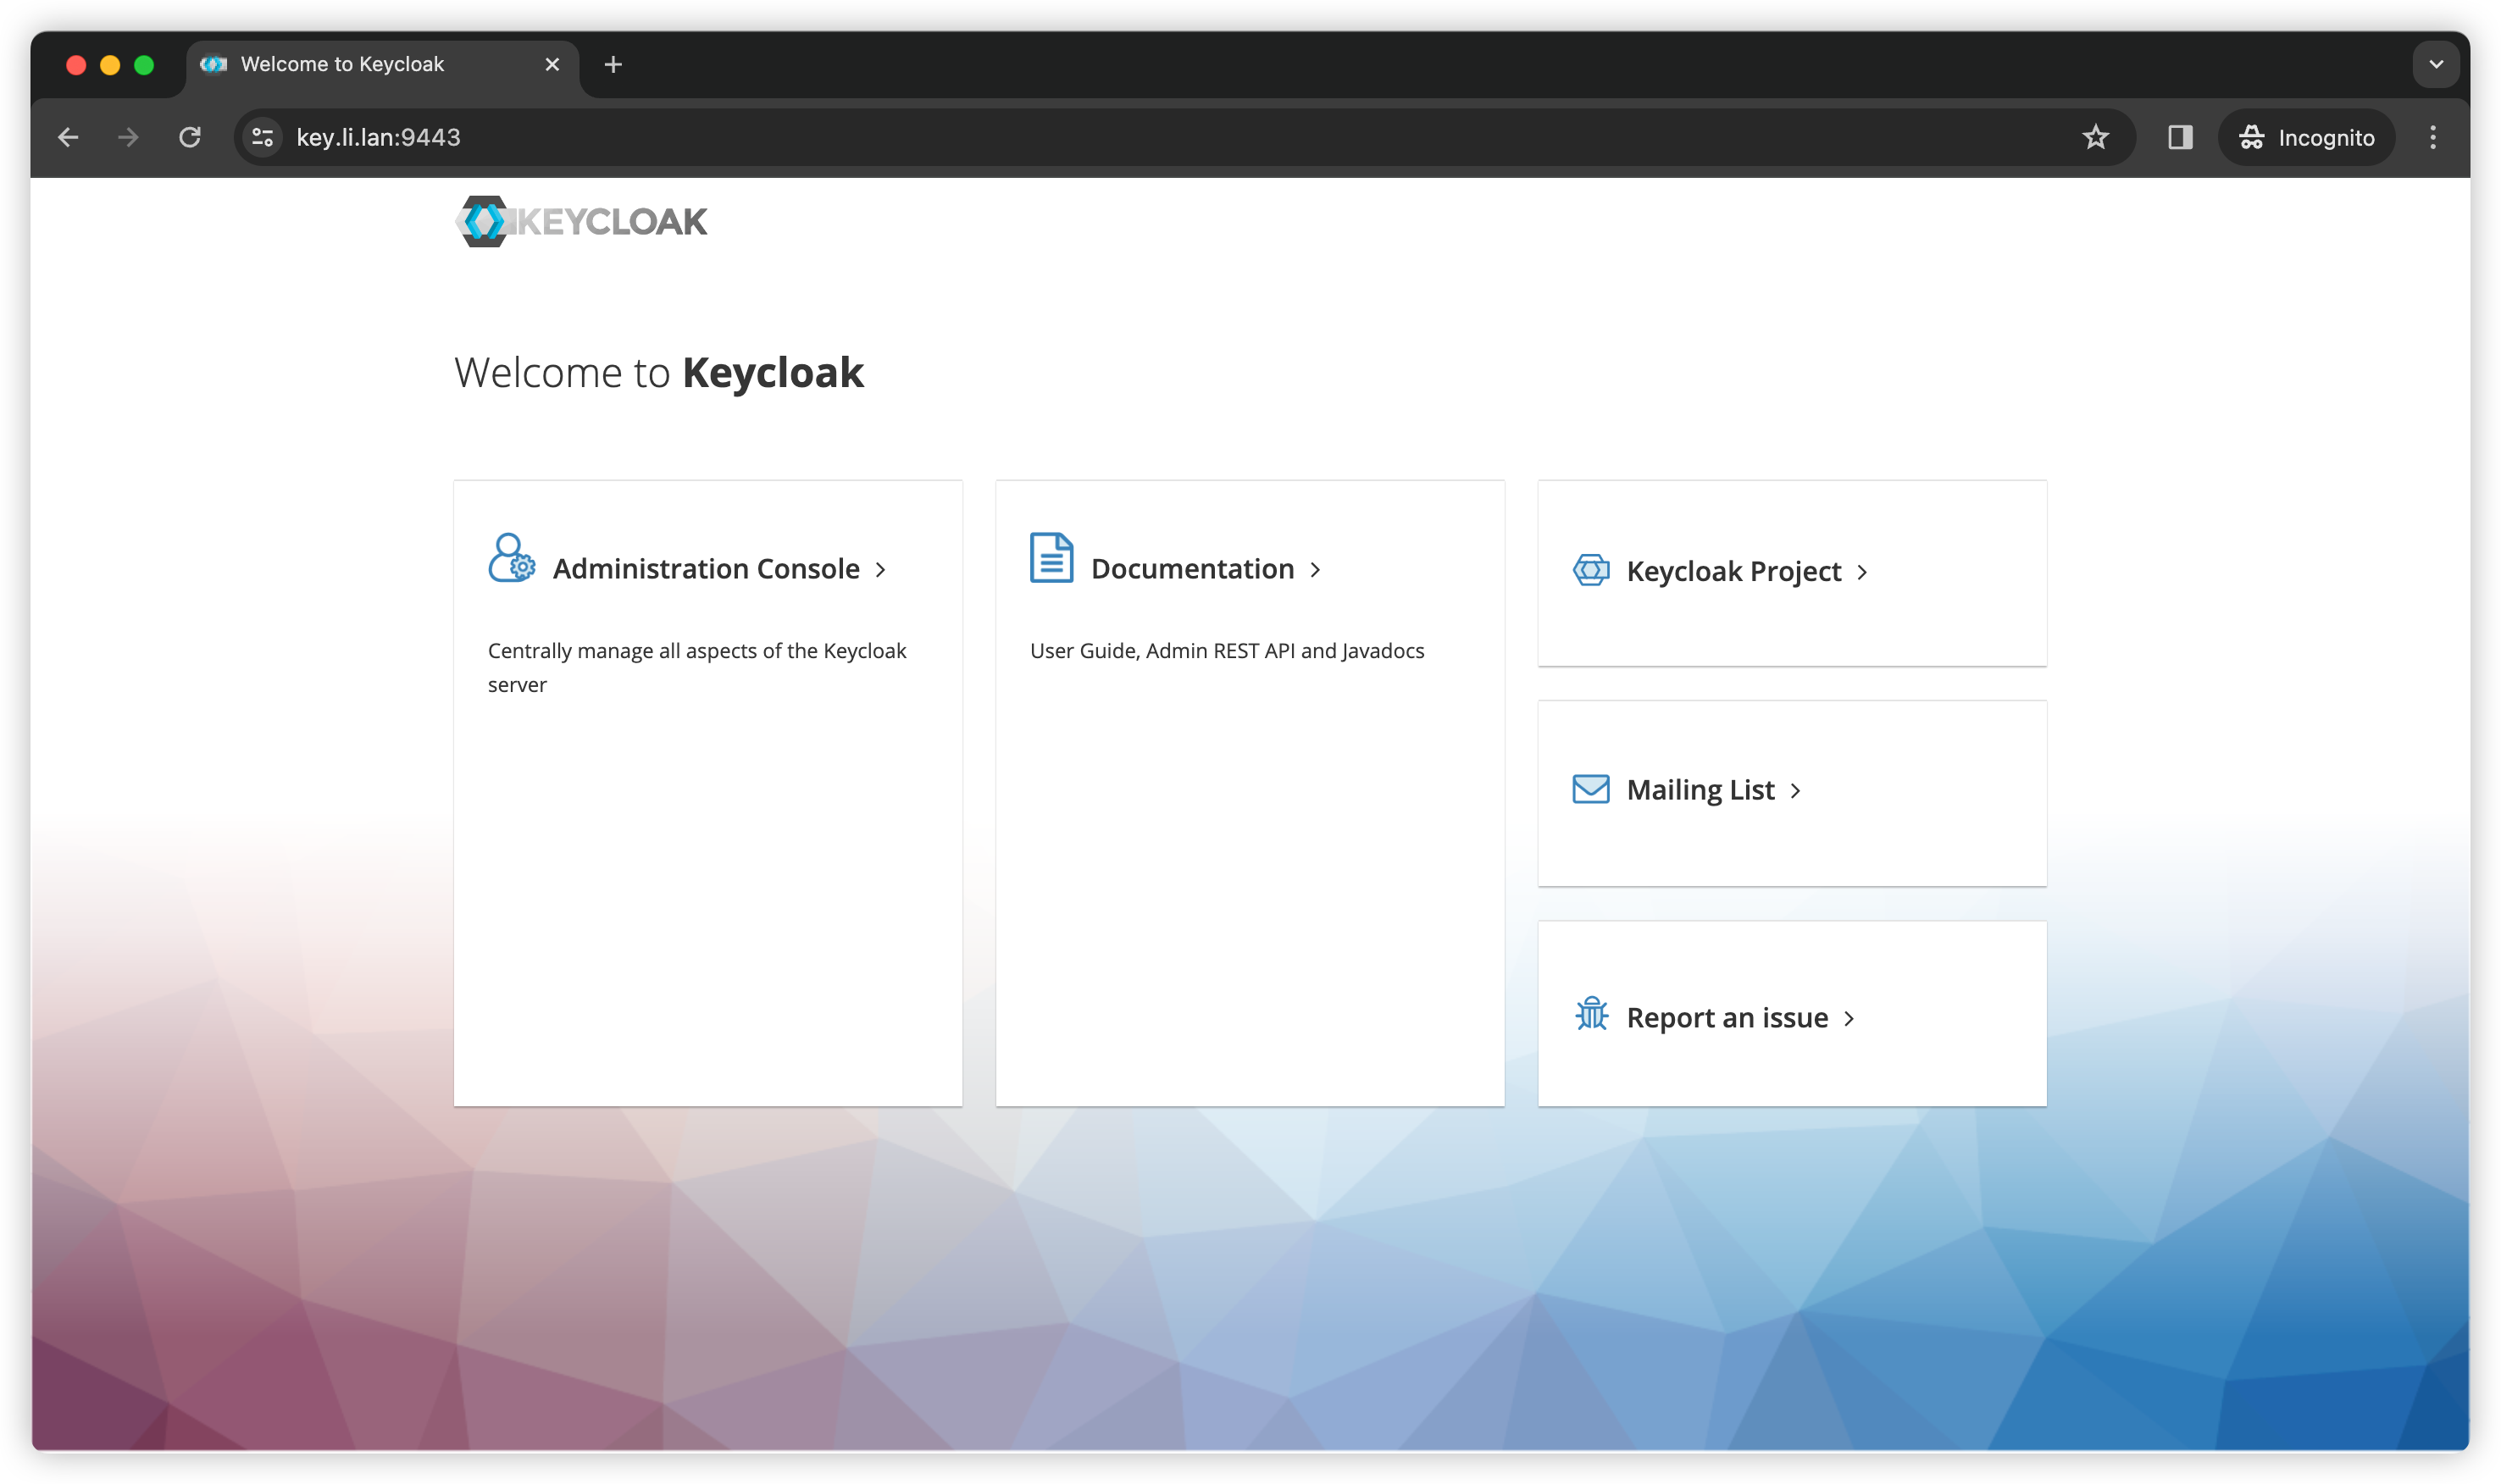Click the Documentation page icon

point(1051,558)
